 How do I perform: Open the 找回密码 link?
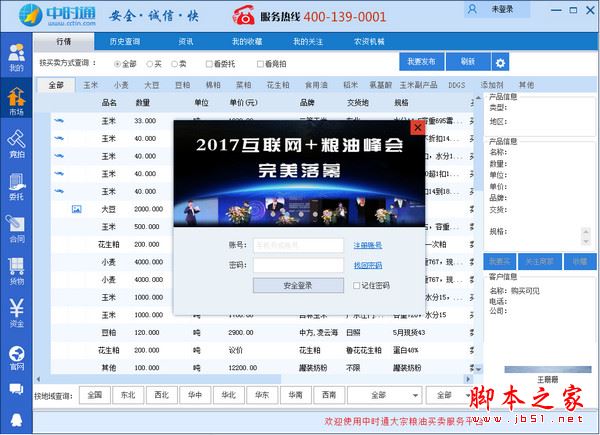(368, 265)
